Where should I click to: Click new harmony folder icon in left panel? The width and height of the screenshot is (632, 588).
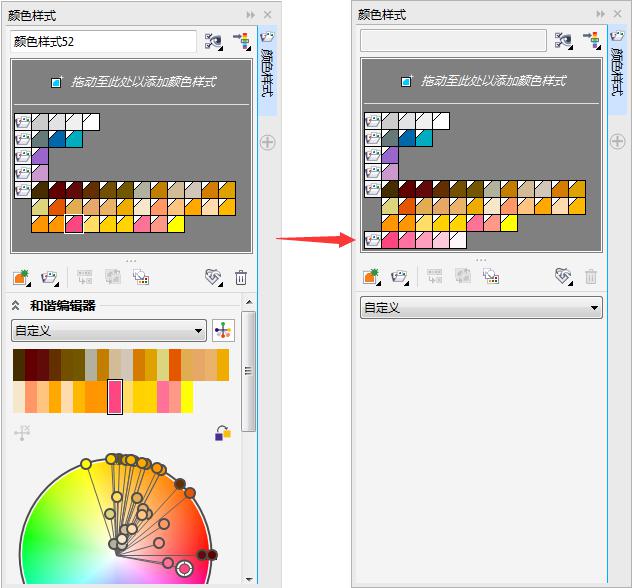pyautogui.click(x=50, y=277)
